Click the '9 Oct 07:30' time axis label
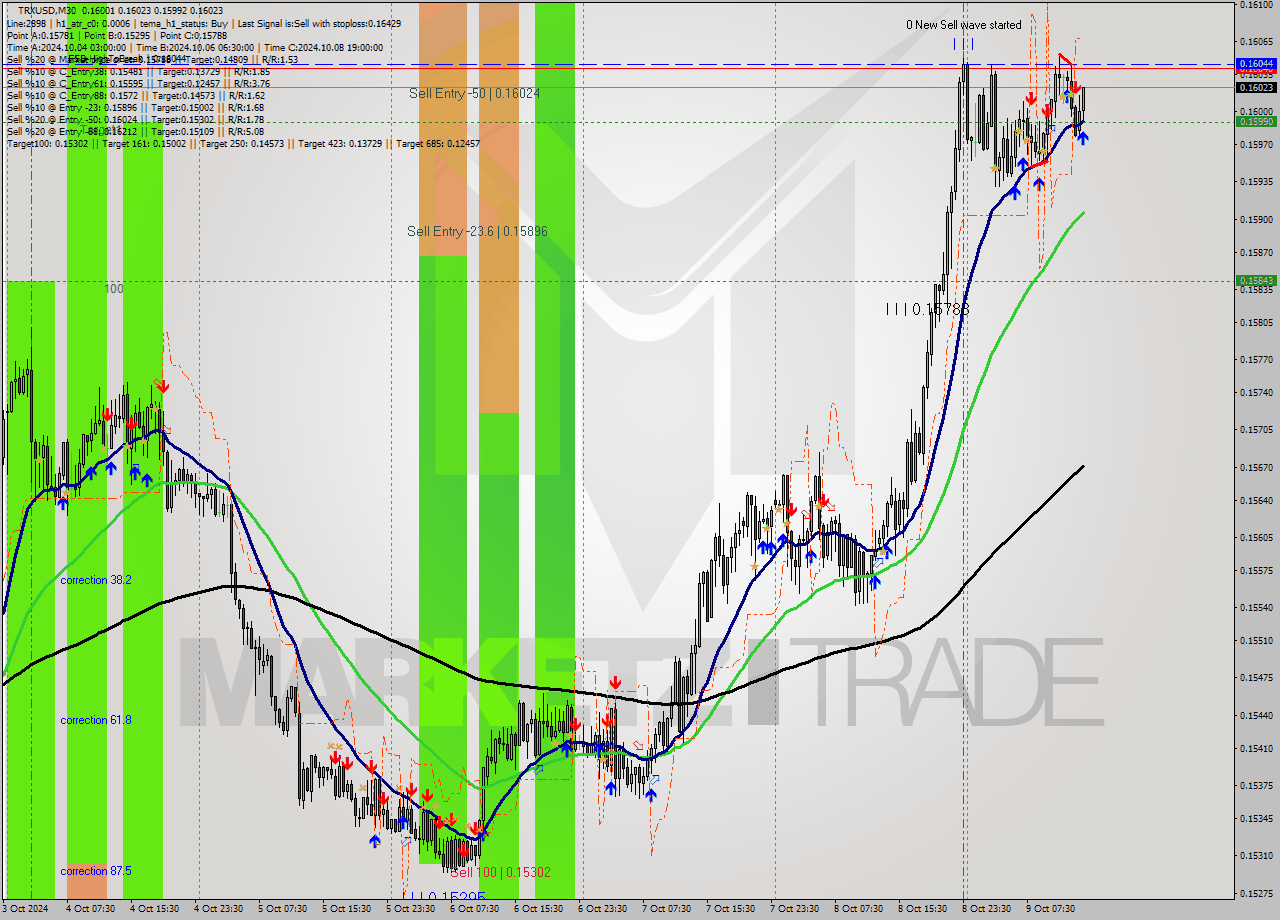This screenshot has height=920, width=1280. [x=1050, y=909]
